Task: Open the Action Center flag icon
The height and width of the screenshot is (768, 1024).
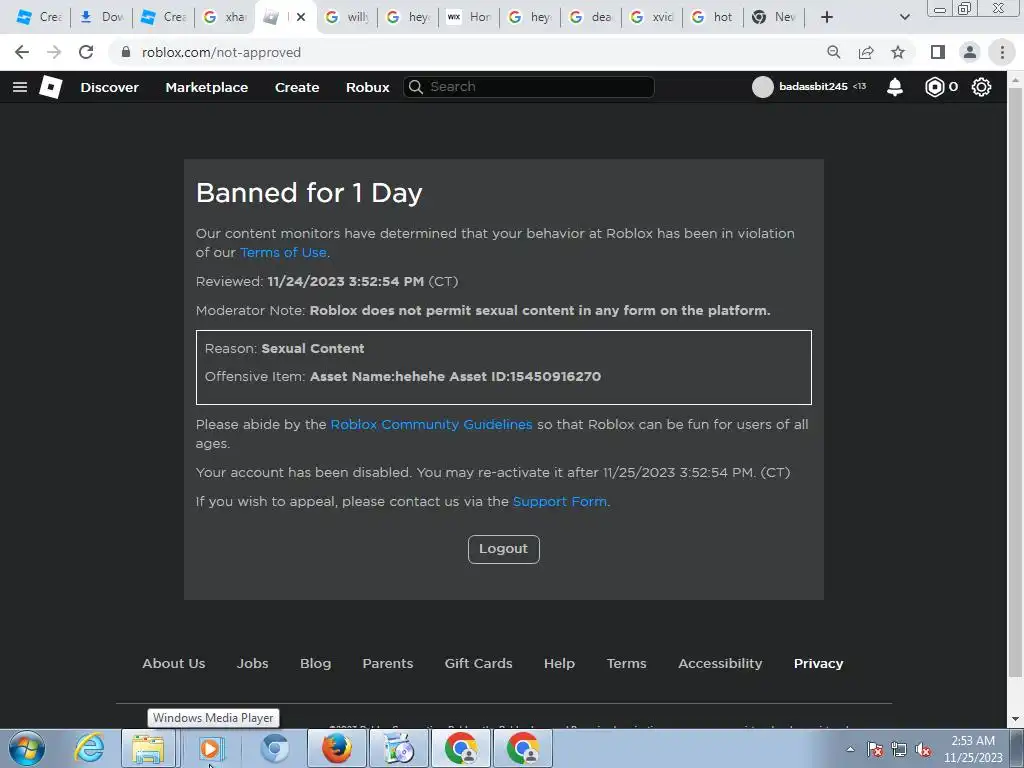Action: pyautogui.click(x=874, y=750)
